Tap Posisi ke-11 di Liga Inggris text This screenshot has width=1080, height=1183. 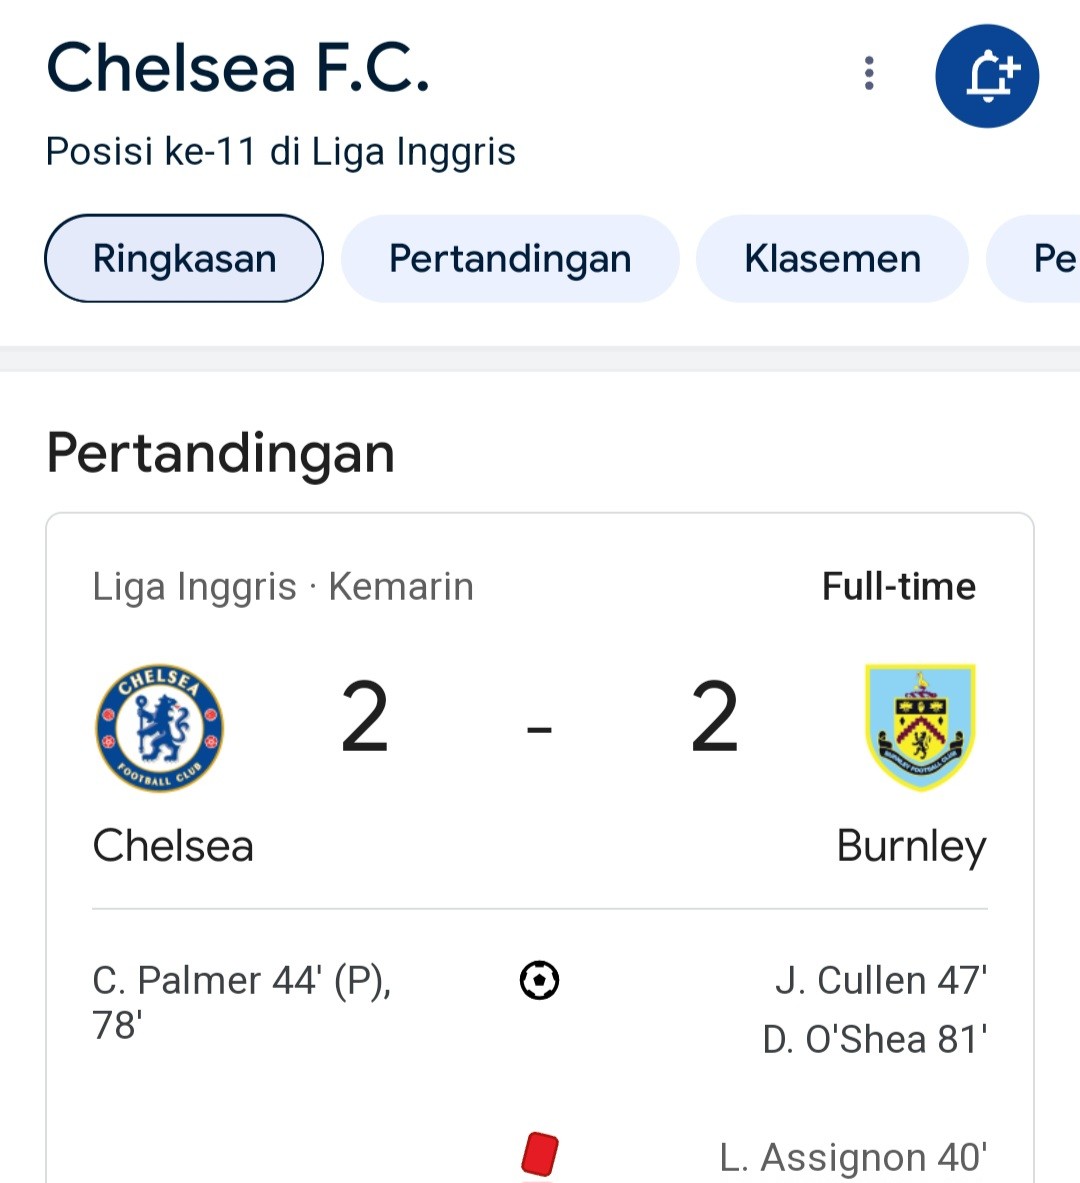click(x=281, y=151)
